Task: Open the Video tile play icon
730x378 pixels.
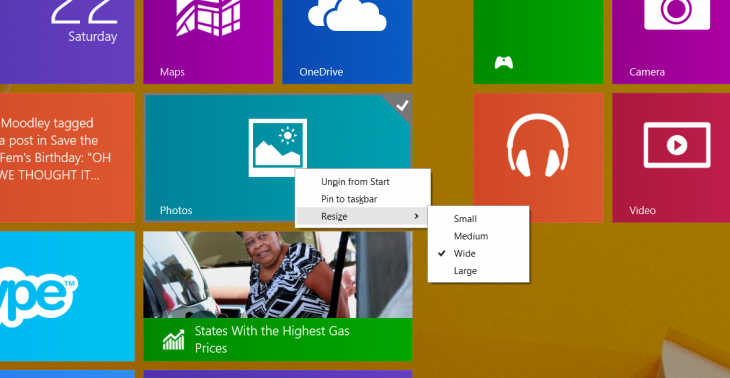Action: coord(677,145)
